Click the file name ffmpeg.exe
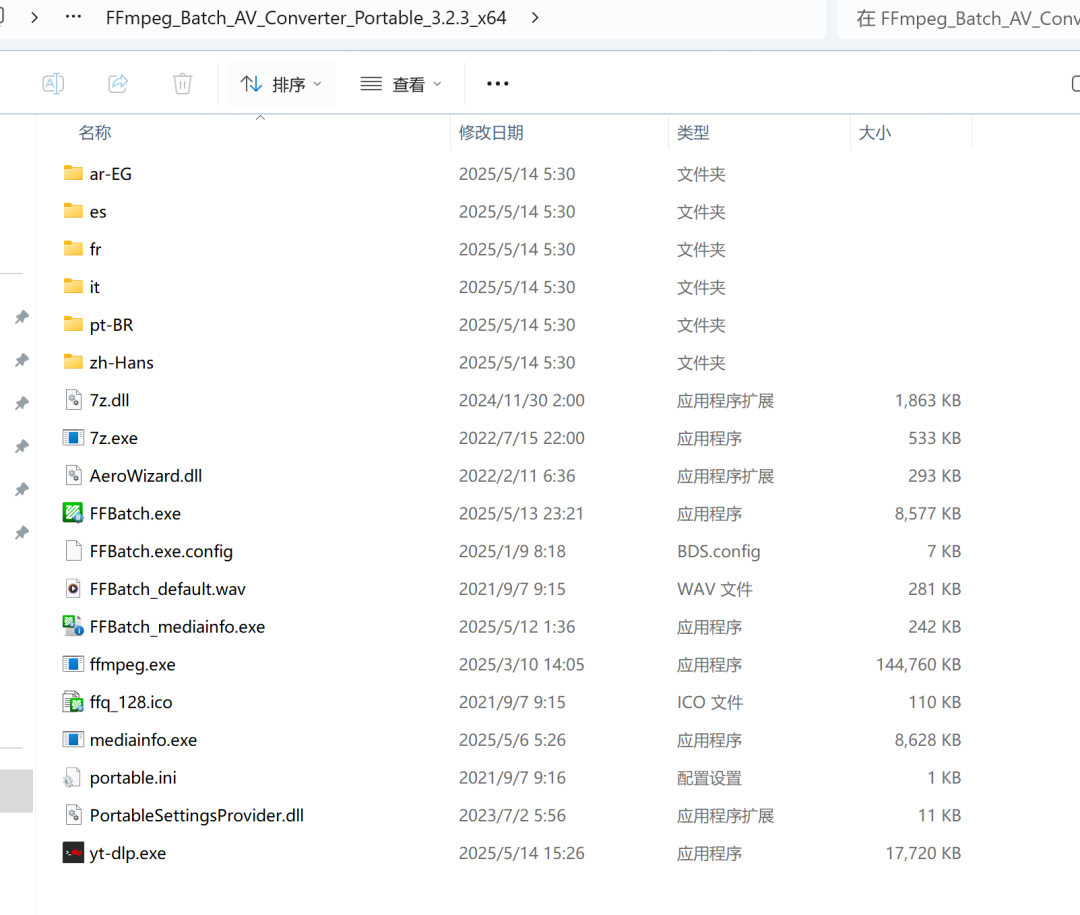 point(132,664)
